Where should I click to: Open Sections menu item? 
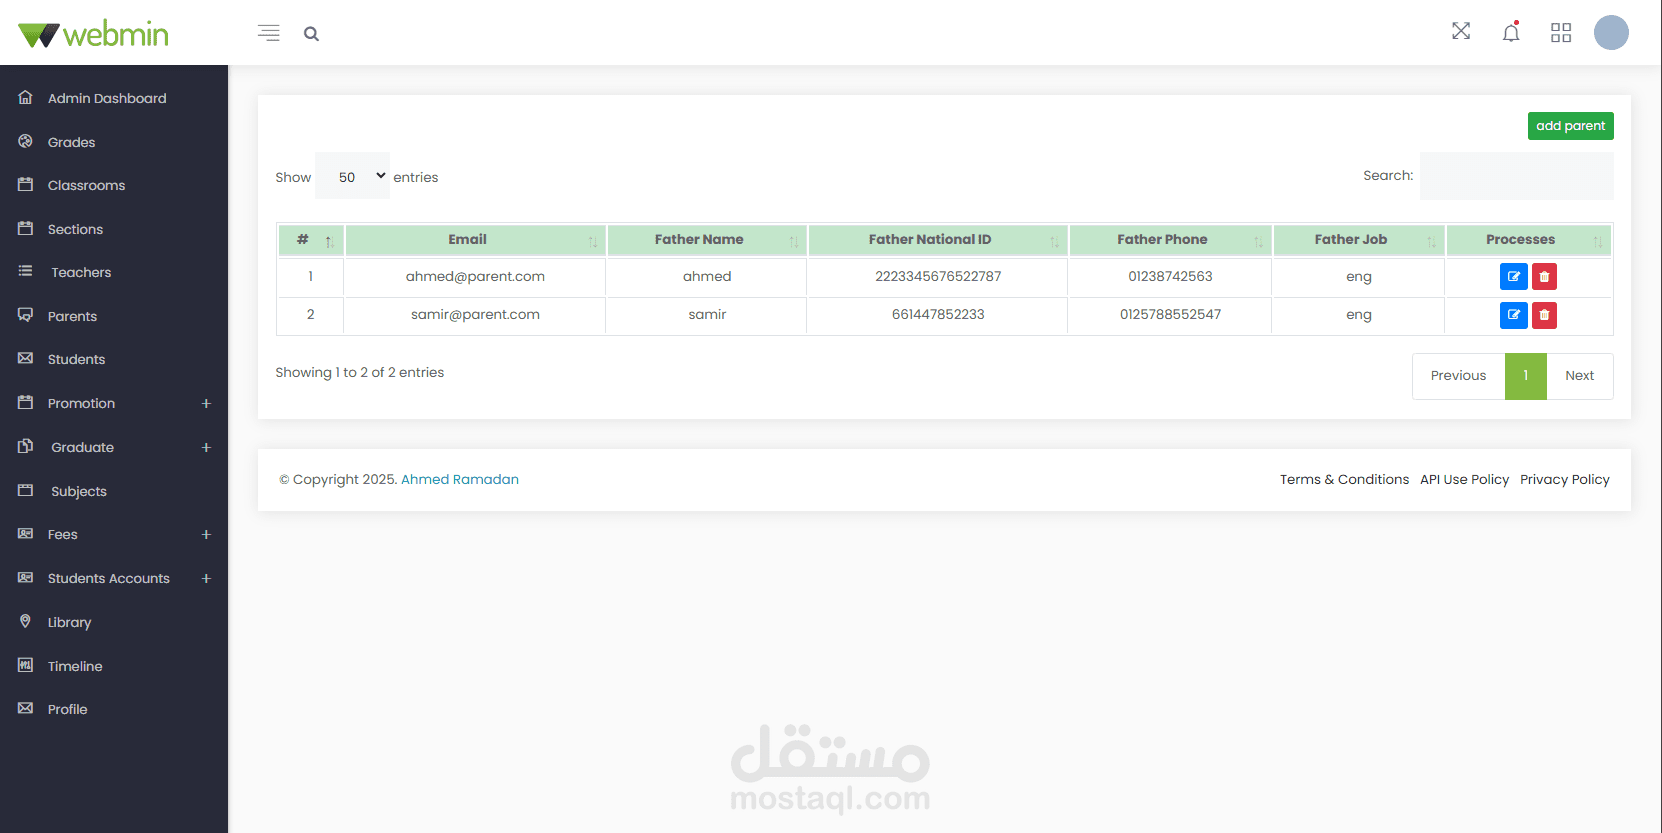point(75,229)
